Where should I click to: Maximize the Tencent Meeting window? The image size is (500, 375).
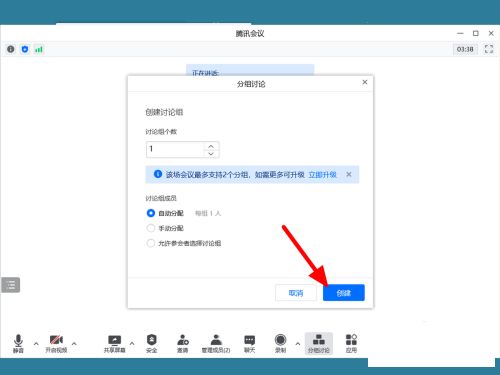tap(476, 33)
